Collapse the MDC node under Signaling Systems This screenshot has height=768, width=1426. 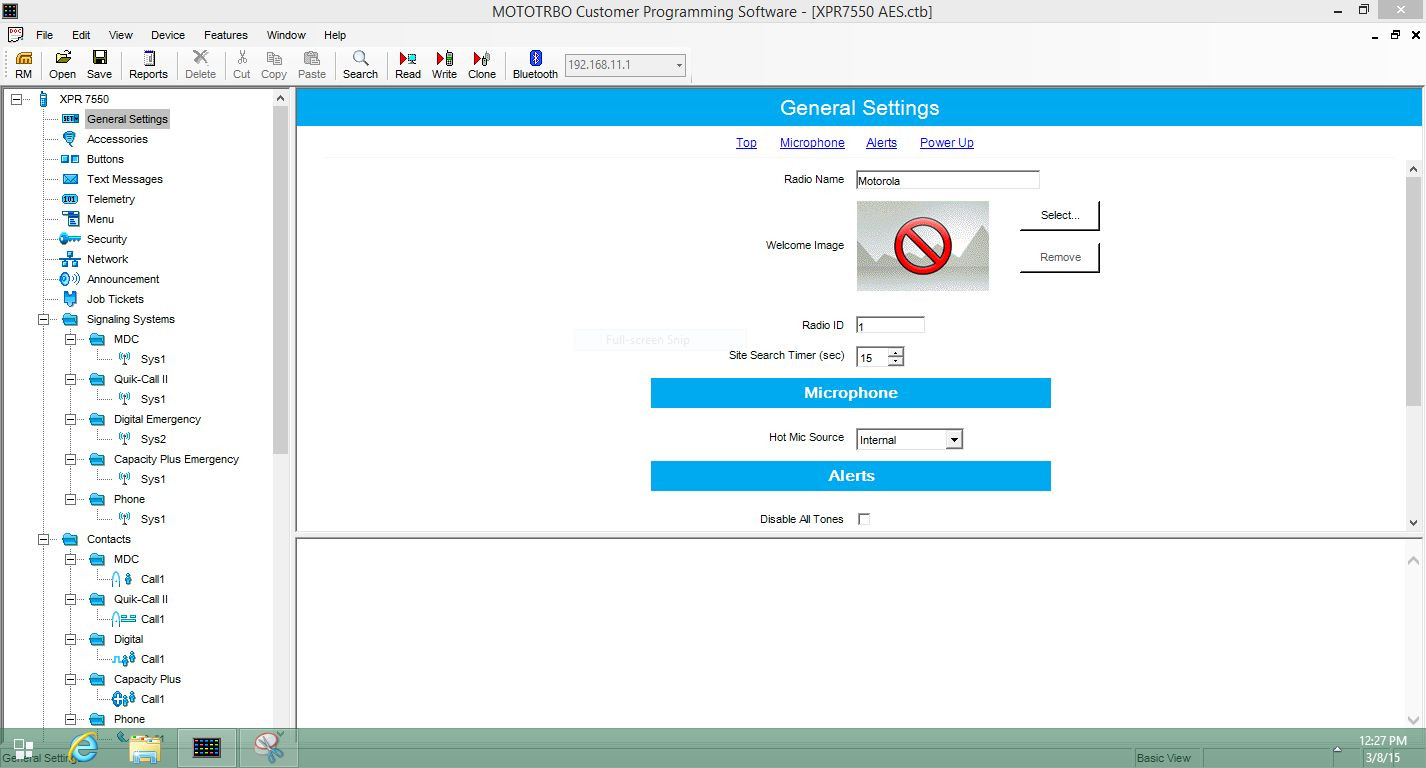click(70, 339)
